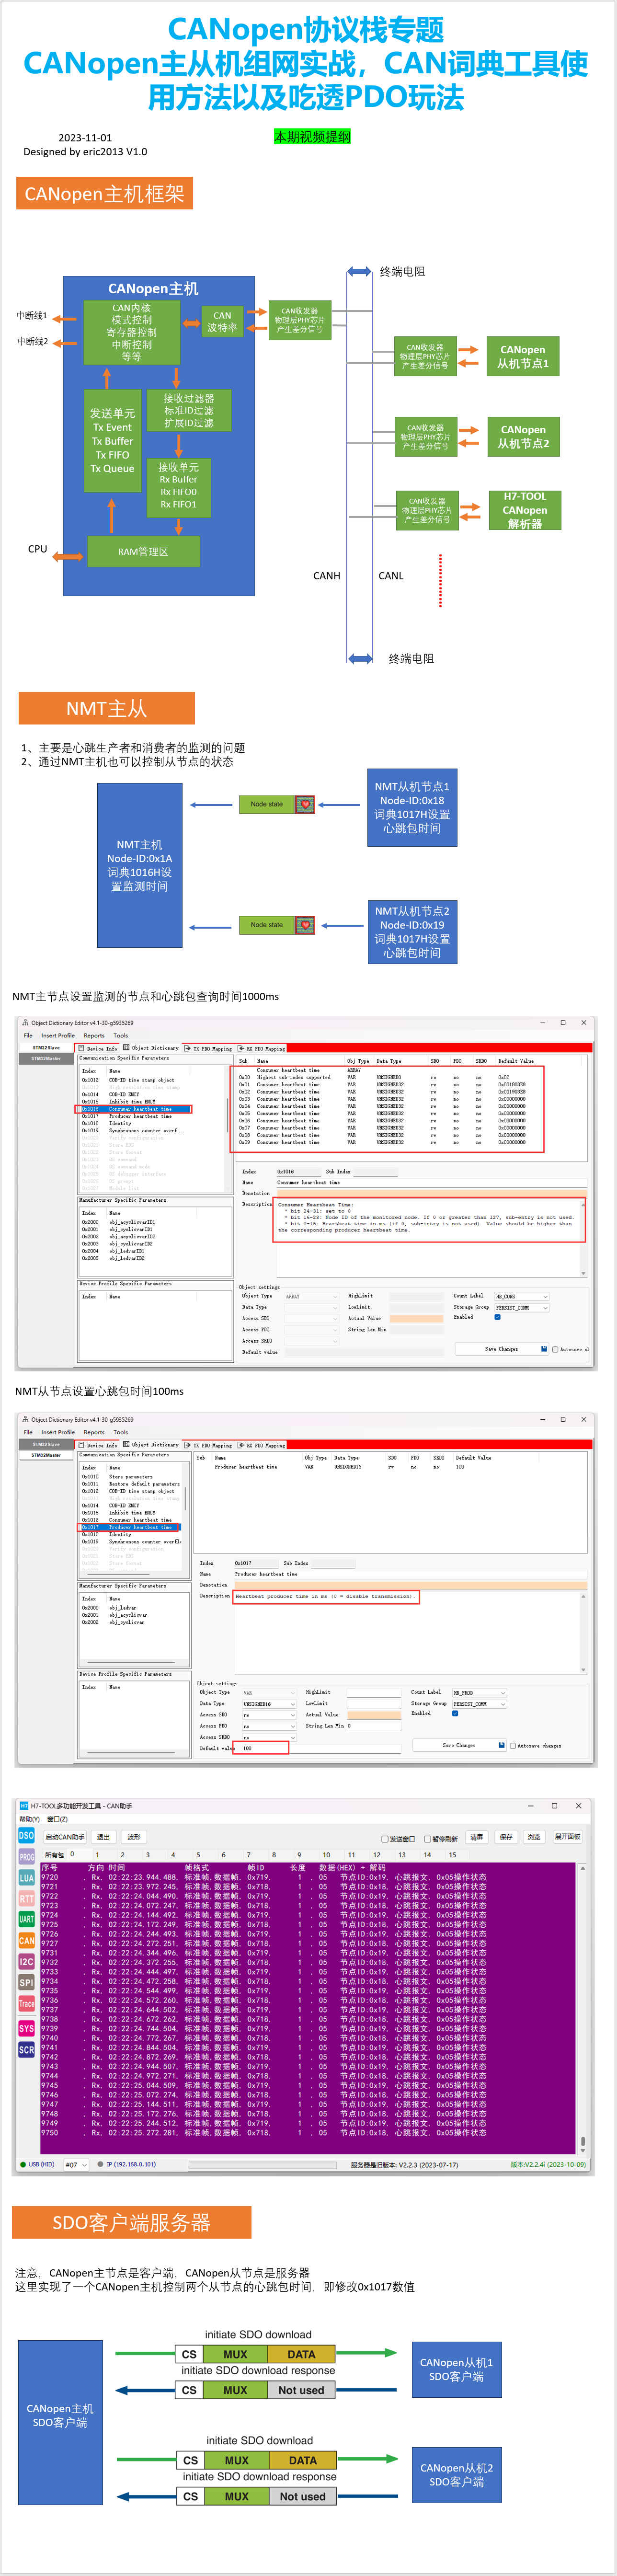
Task: Open the #07 dropdown in H7-TOOL status bar
Action: (77, 2165)
